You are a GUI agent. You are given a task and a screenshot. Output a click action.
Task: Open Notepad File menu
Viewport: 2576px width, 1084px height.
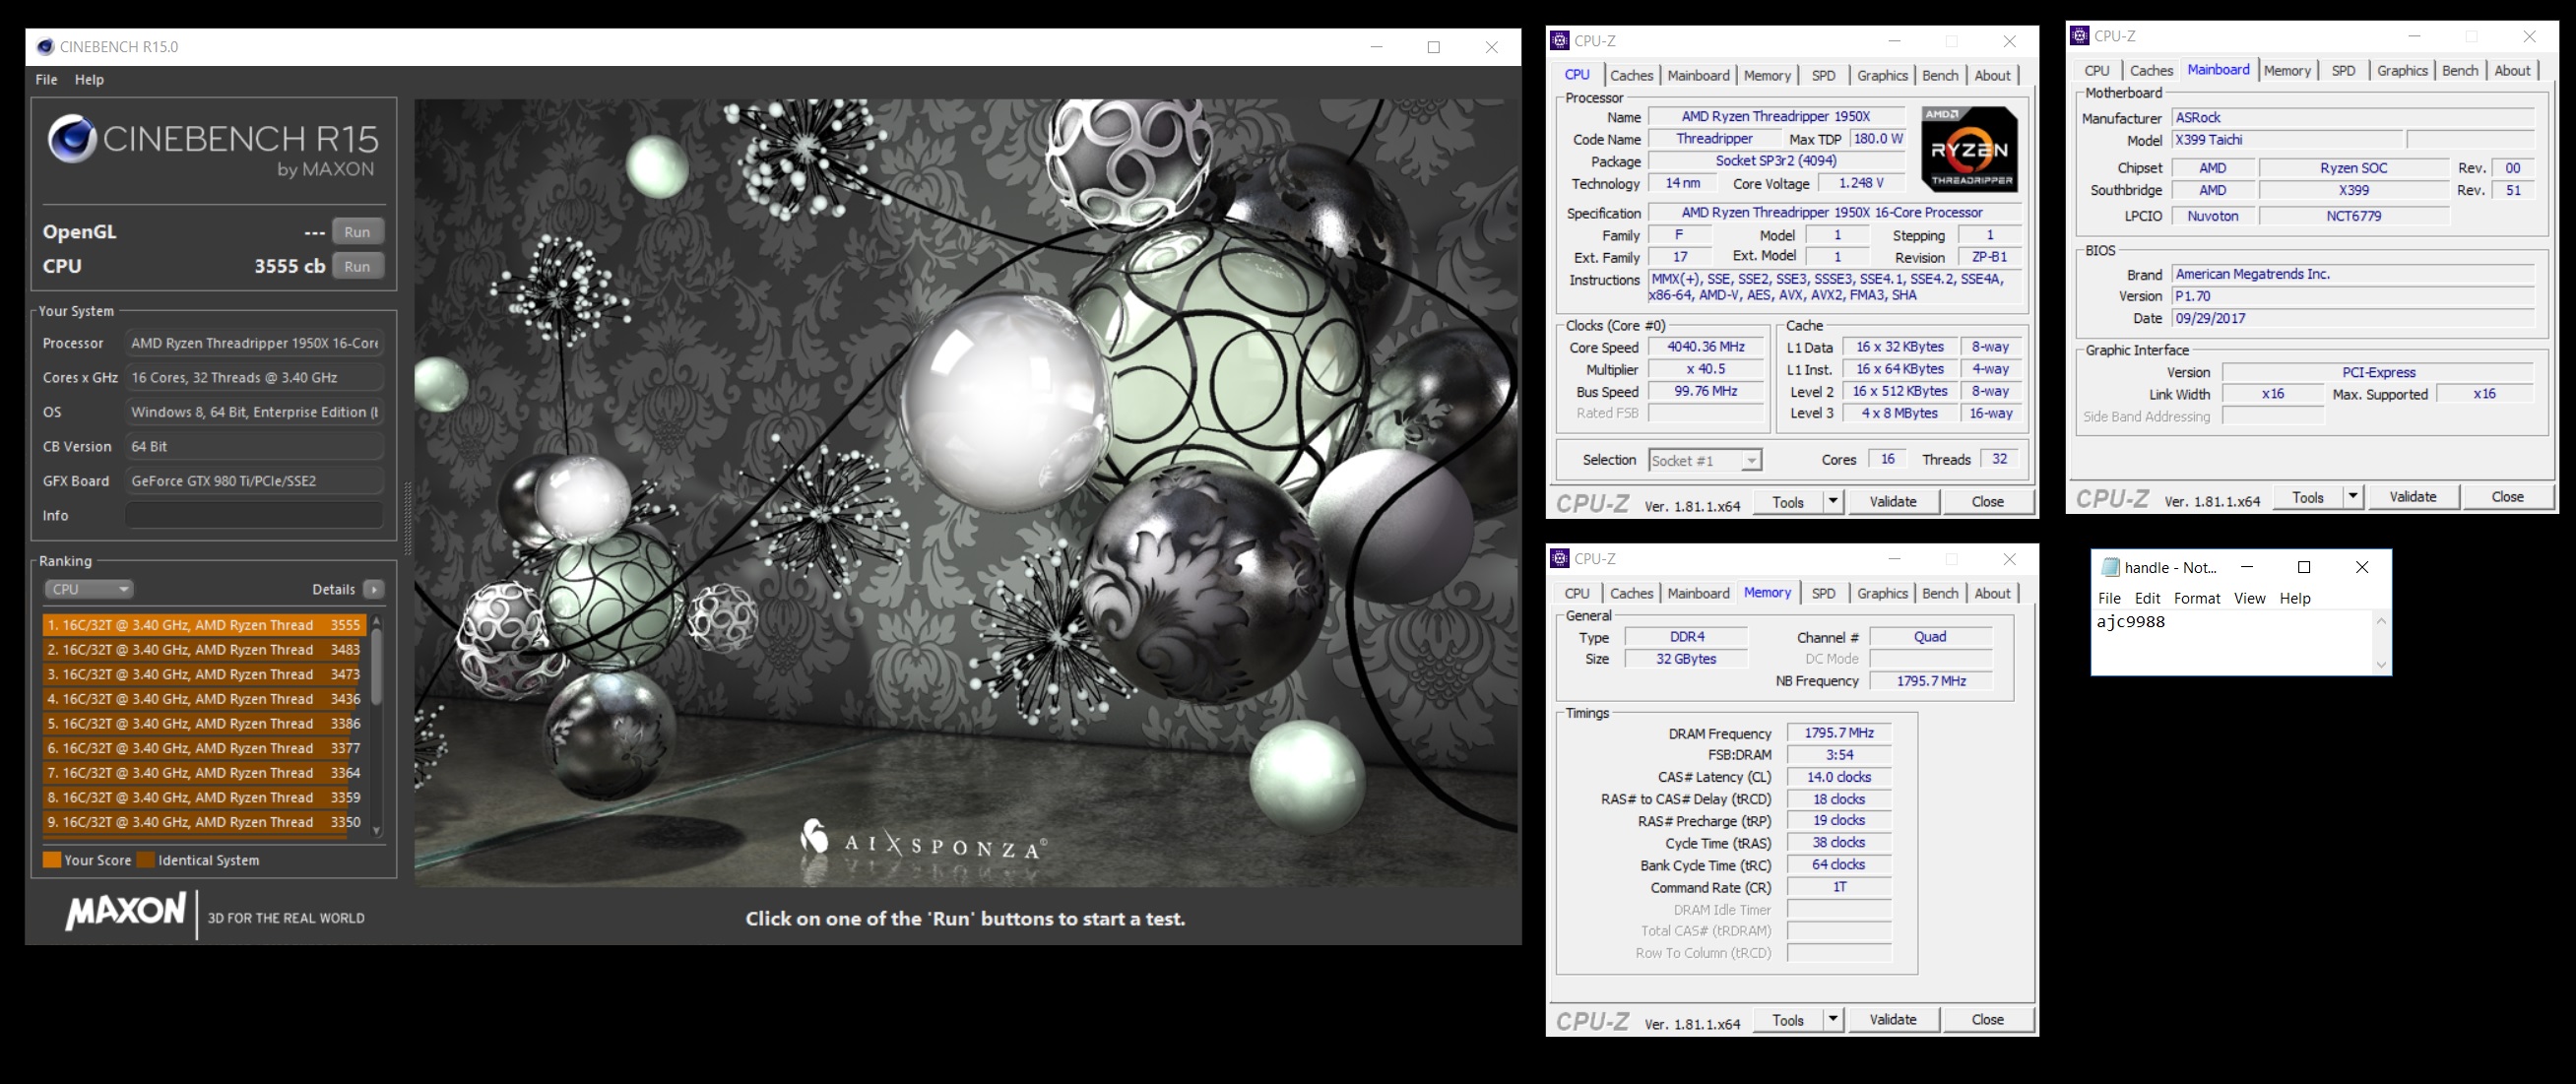click(2109, 599)
